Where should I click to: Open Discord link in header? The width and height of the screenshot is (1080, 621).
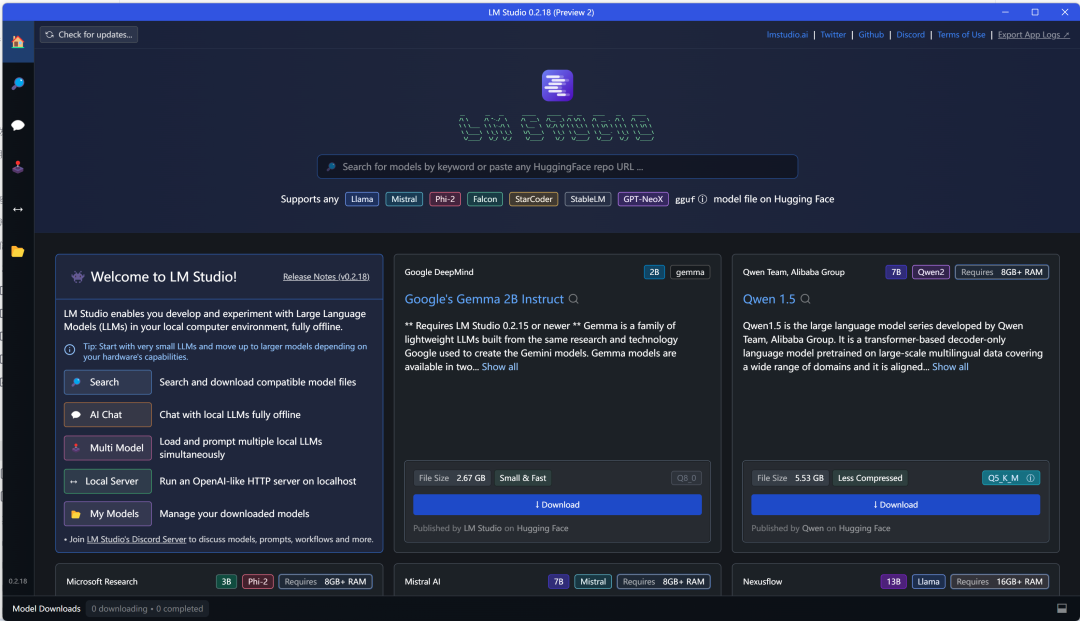911,34
